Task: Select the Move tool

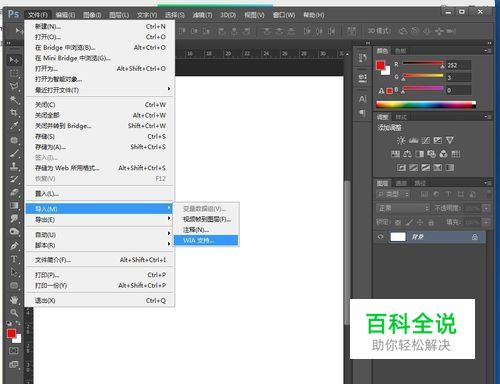Action: [14, 60]
